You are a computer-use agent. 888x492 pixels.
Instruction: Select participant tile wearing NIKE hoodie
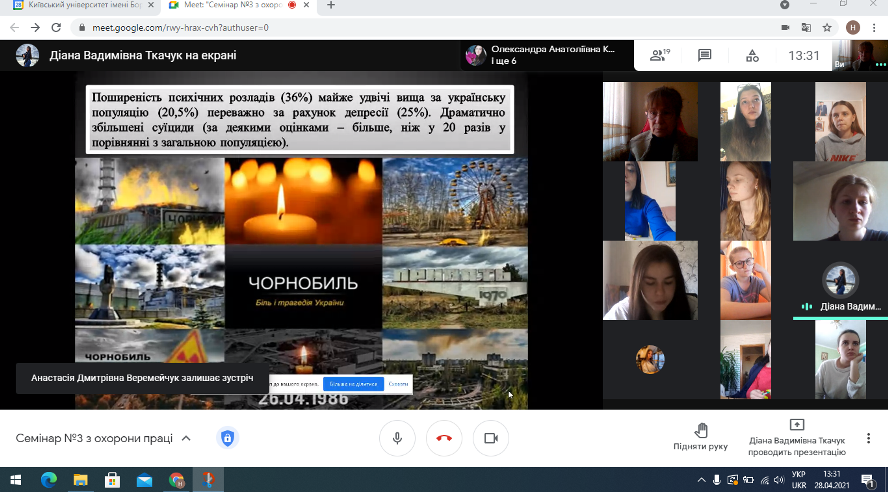pyautogui.click(x=840, y=122)
